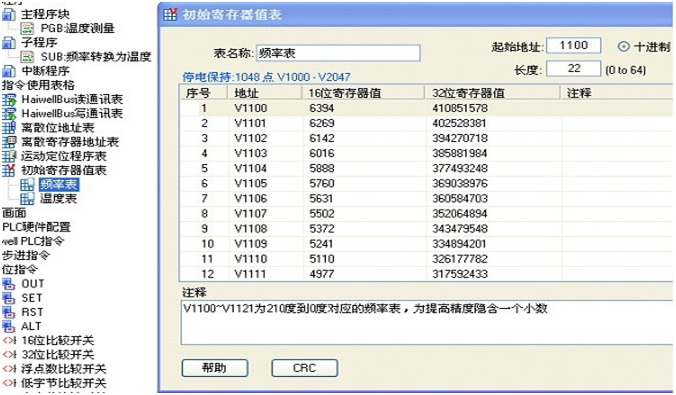Open the 离散位地址表 table icon

9,128
